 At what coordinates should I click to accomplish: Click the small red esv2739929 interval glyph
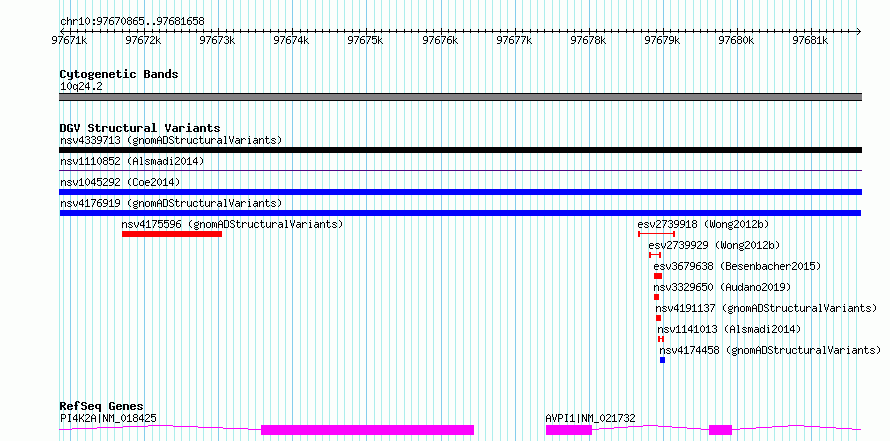tap(655, 255)
